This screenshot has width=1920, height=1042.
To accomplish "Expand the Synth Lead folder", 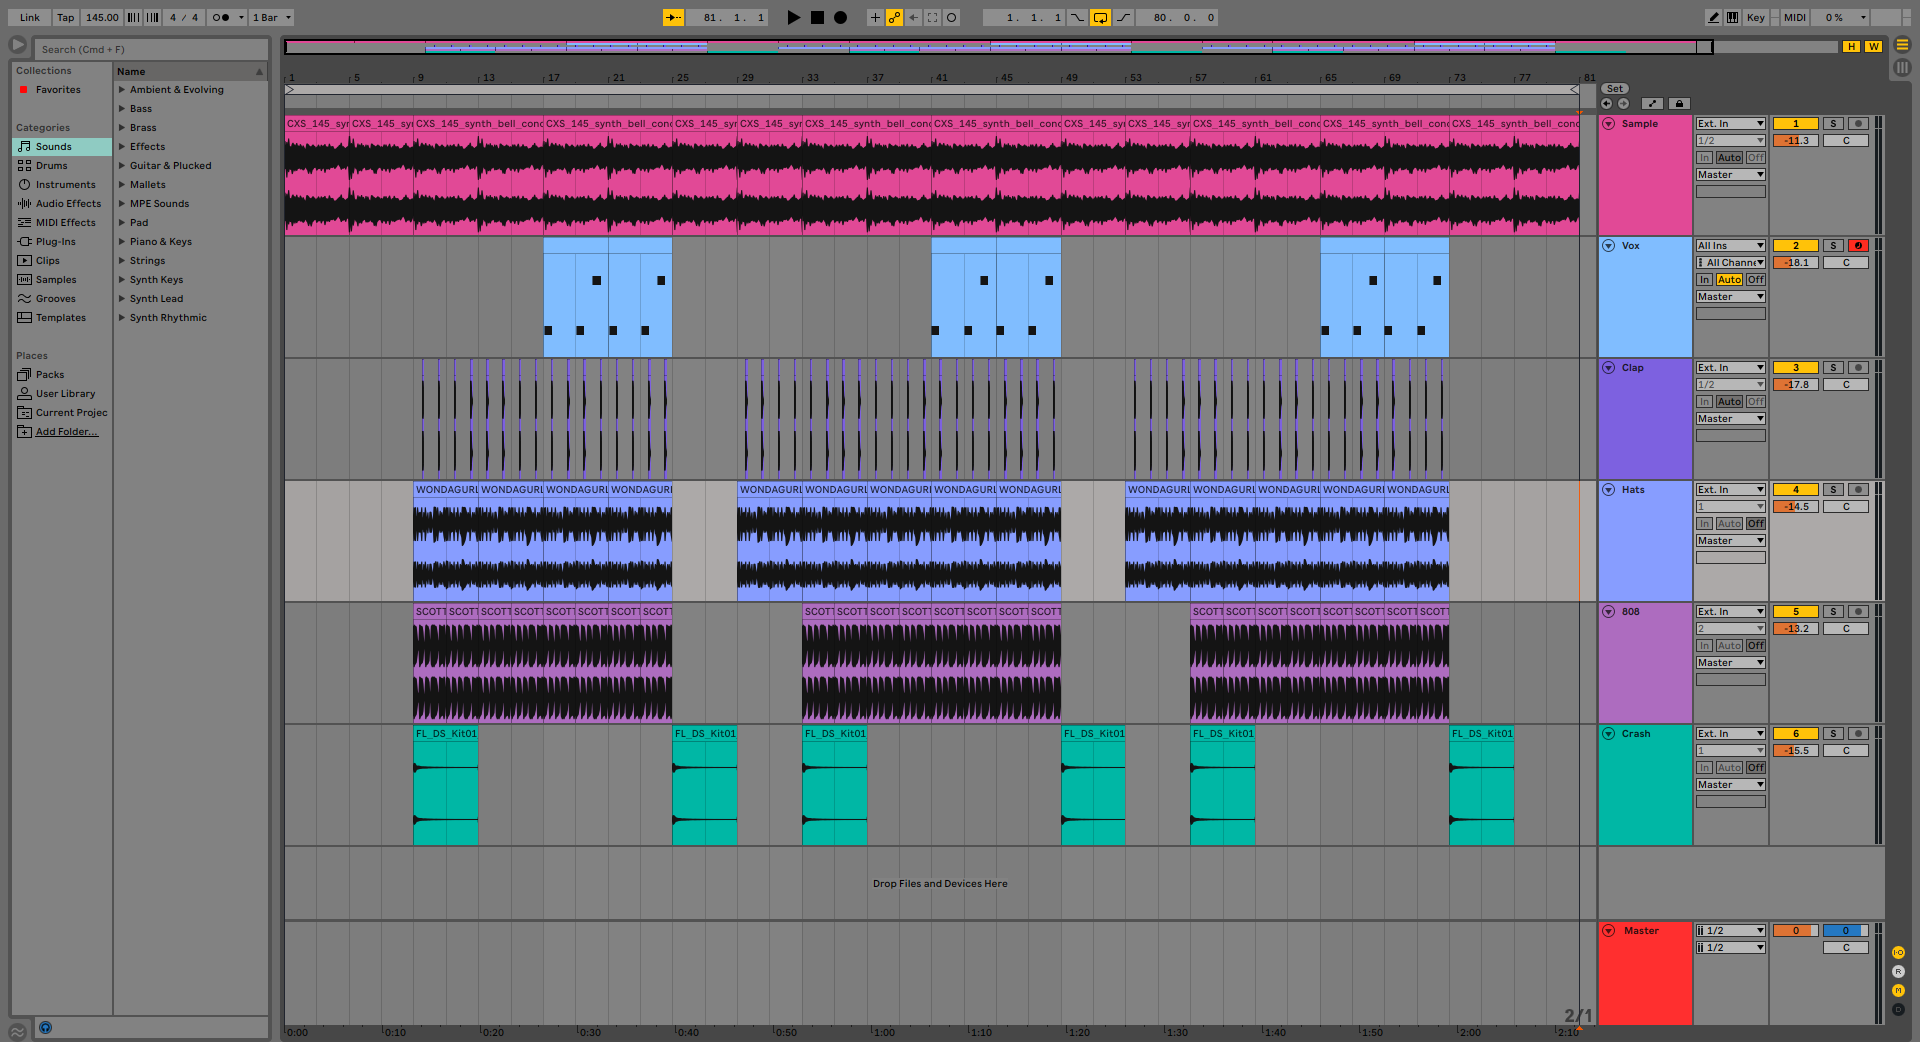I will (122, 298).
